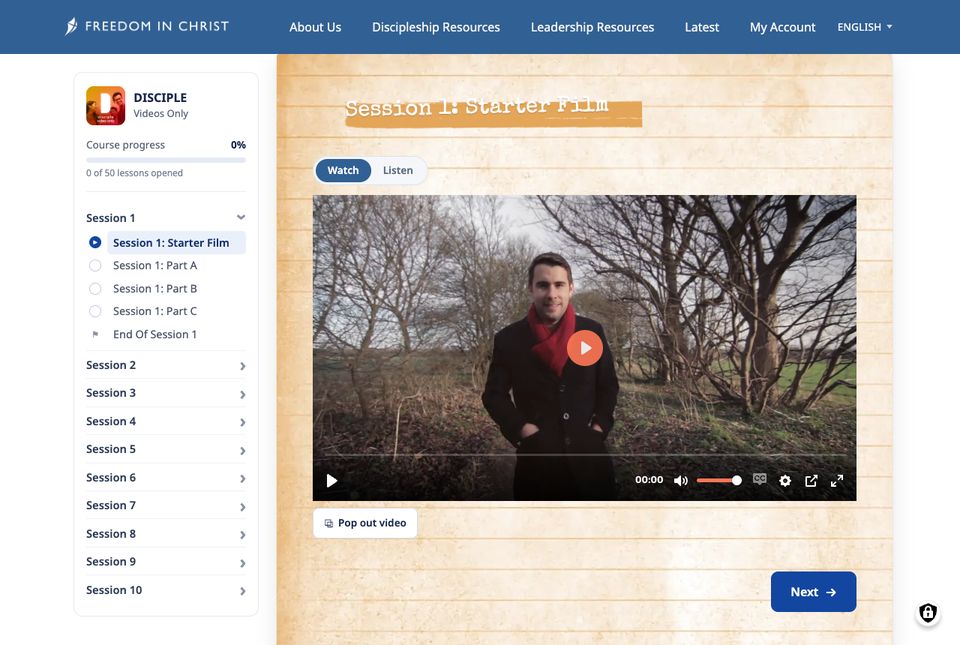This screenshot has height=645, width=960.
Task: Click the video progress seek bar
Action: pos(584,455)
